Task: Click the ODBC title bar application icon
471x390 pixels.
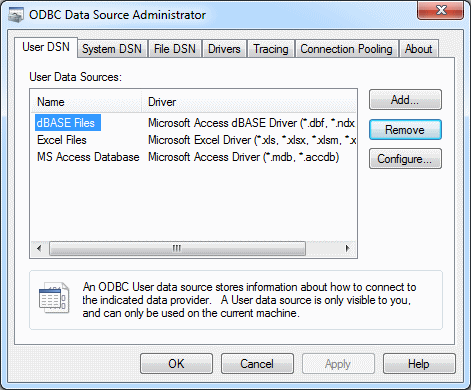Action: (x=16, y=15)
